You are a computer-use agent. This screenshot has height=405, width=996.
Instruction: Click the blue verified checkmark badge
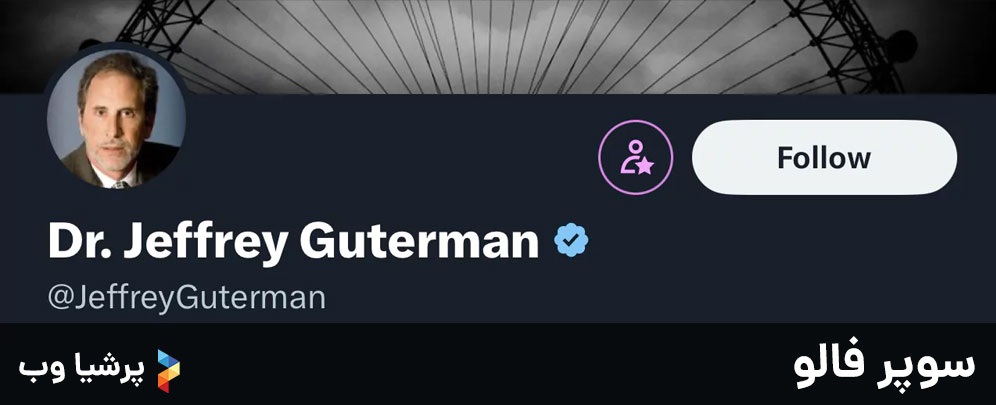coord(571,241)
